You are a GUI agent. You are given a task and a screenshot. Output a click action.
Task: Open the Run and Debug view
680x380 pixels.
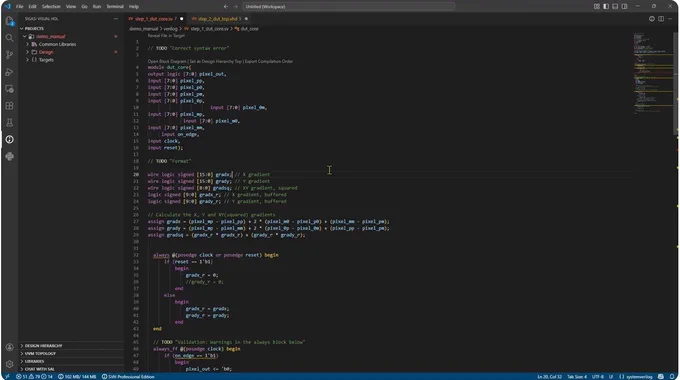tap(10, 72)
